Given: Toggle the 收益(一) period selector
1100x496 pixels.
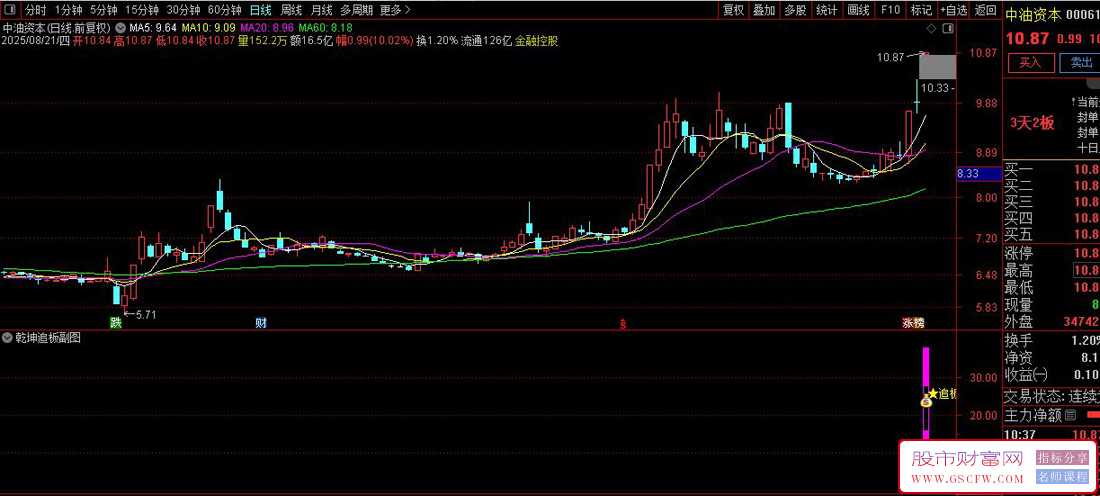Looking at the screenshot, I should tap(1028, 374).
